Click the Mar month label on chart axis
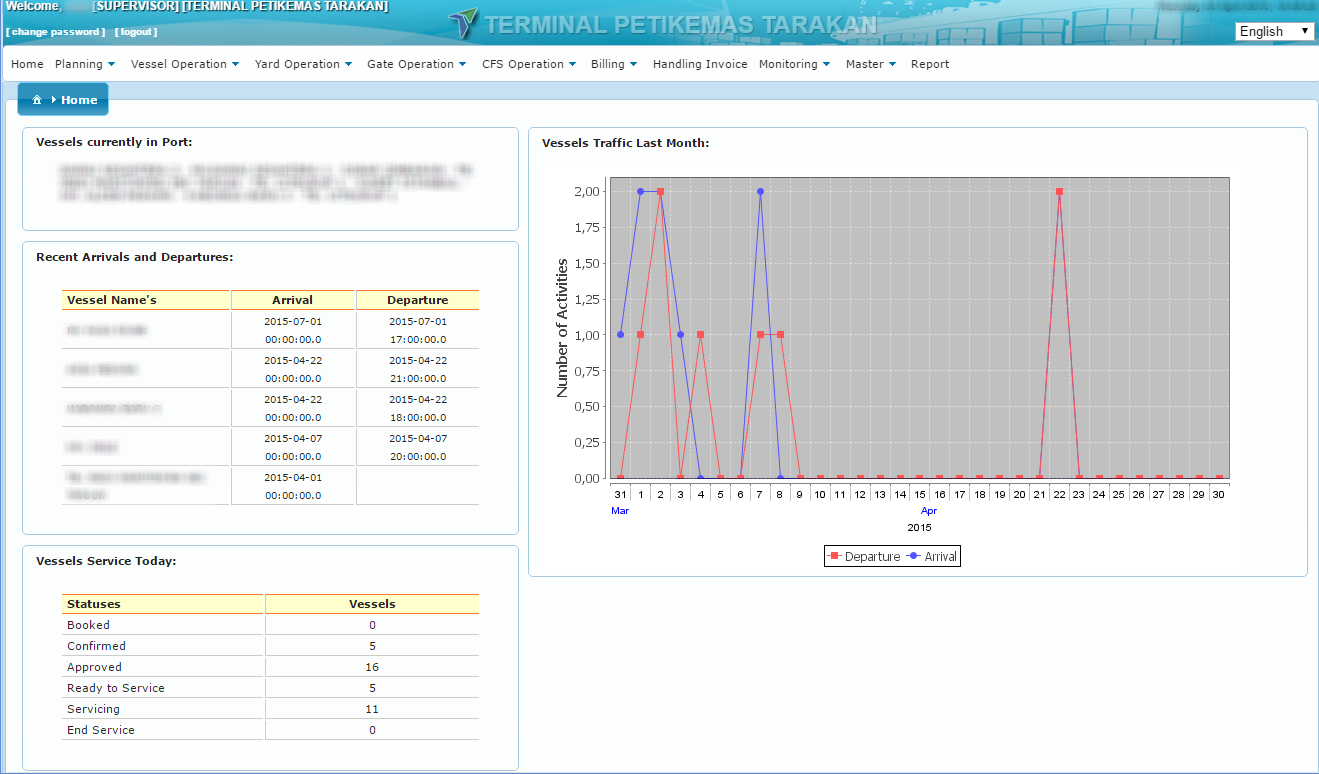The image size is (1319, 774). click(620, 511)
